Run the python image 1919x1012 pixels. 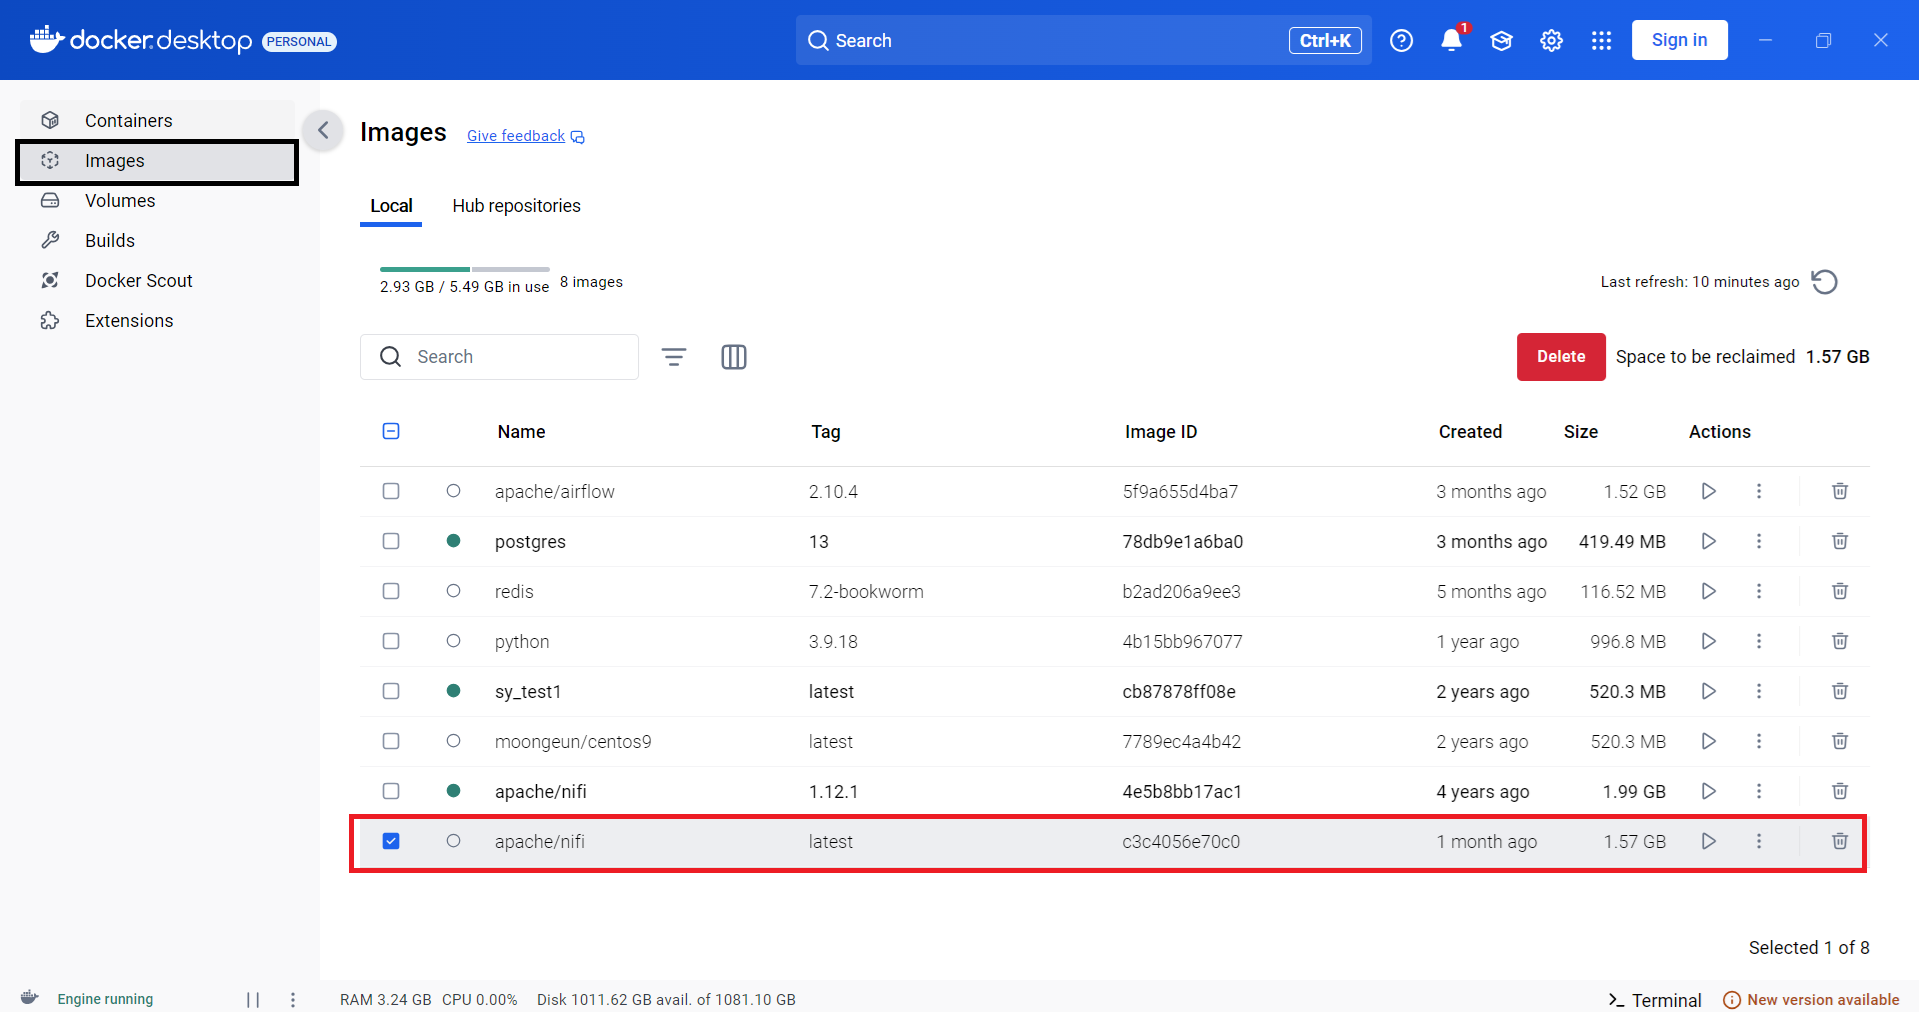[1708, 641]
